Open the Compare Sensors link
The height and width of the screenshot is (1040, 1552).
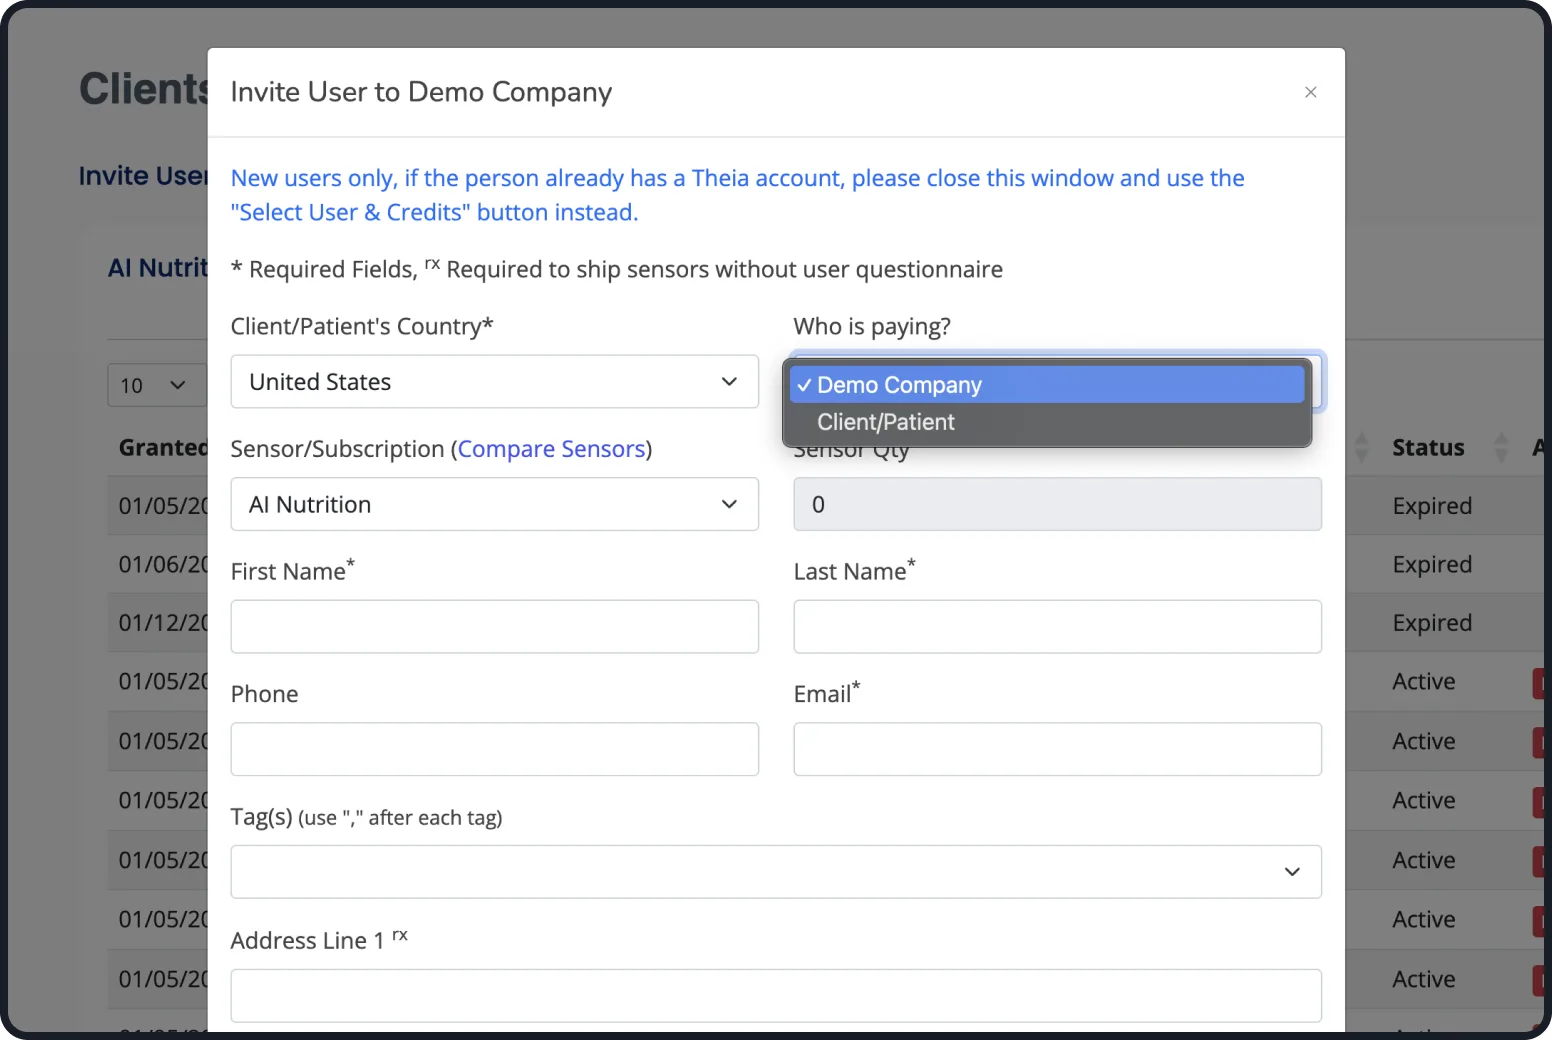(x=551, y=449)
